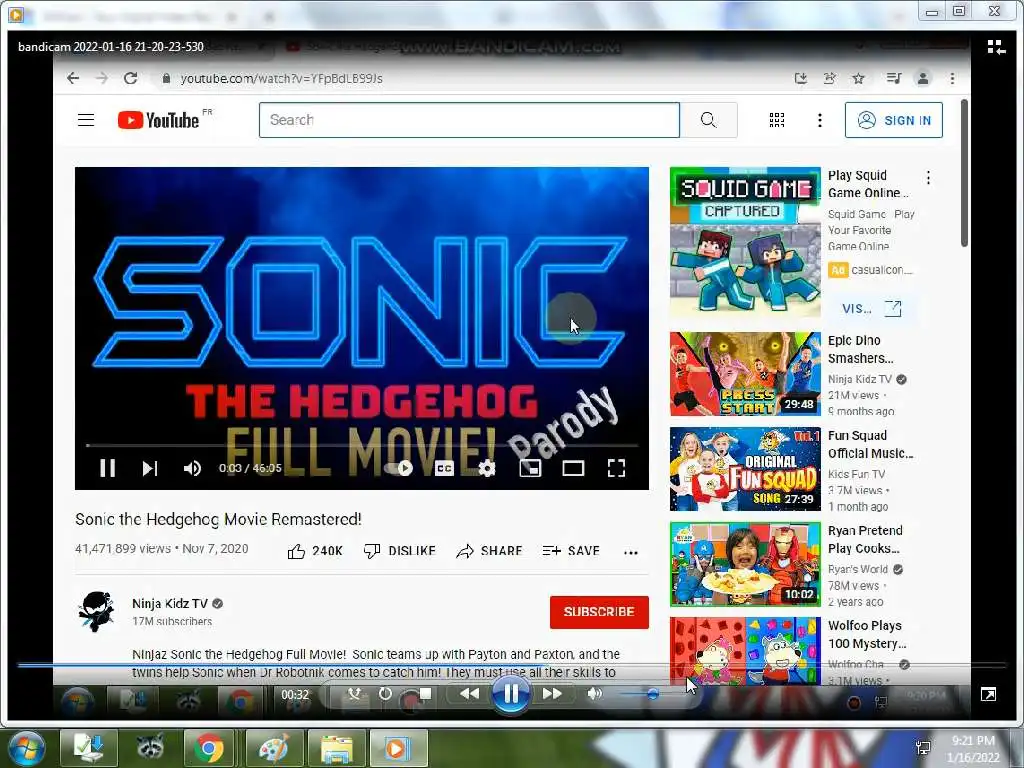Open more actions dots beside SAVE
Screen dimensions: 1024x768
pyautogui.click(x=630, y=552)
